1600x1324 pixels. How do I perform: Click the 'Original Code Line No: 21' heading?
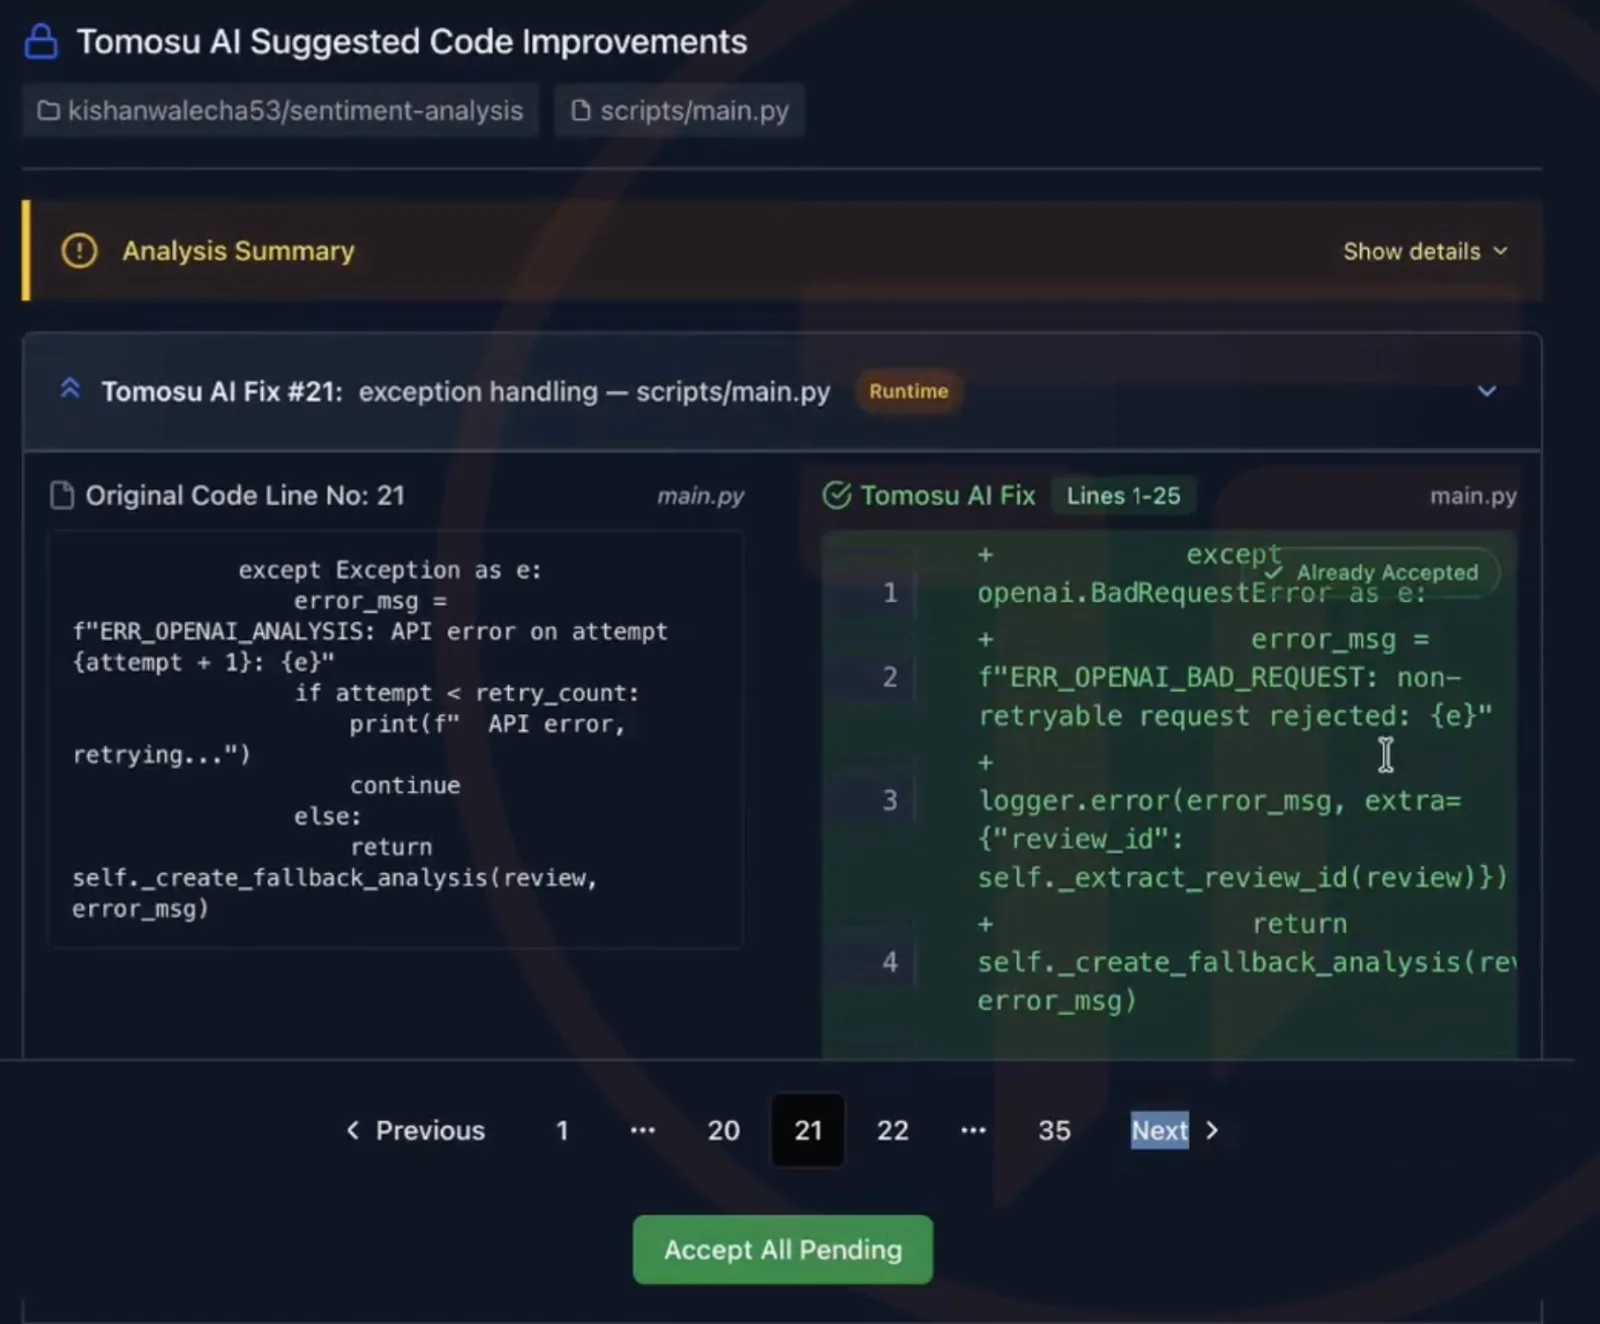click(x=245, y=495)
